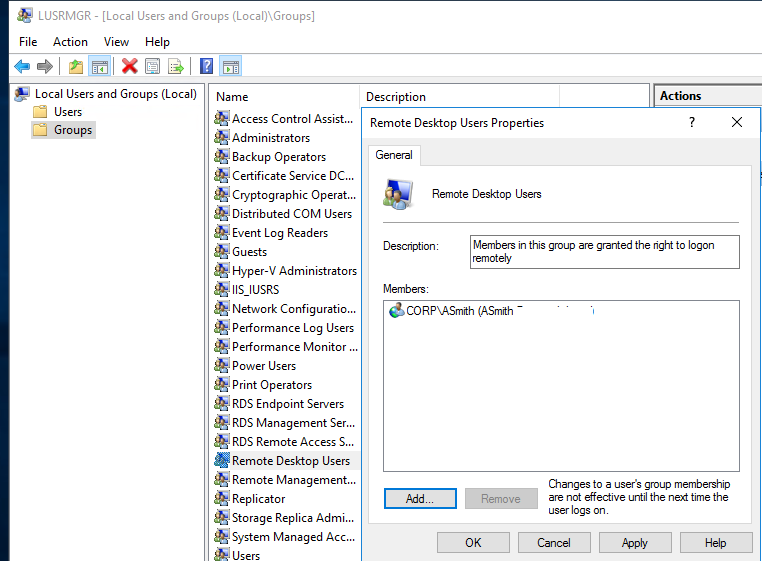762x561 pixels.
Task: Click OK in the Properties dialog
Action: point(473,543)
